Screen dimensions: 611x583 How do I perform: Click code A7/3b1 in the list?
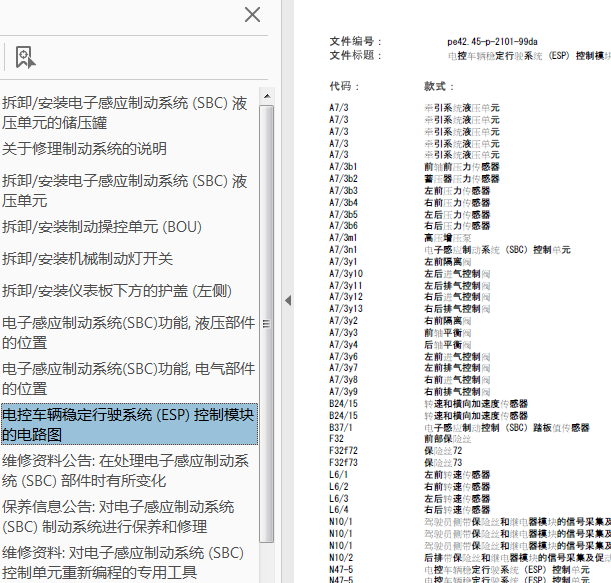coord(343,167)
